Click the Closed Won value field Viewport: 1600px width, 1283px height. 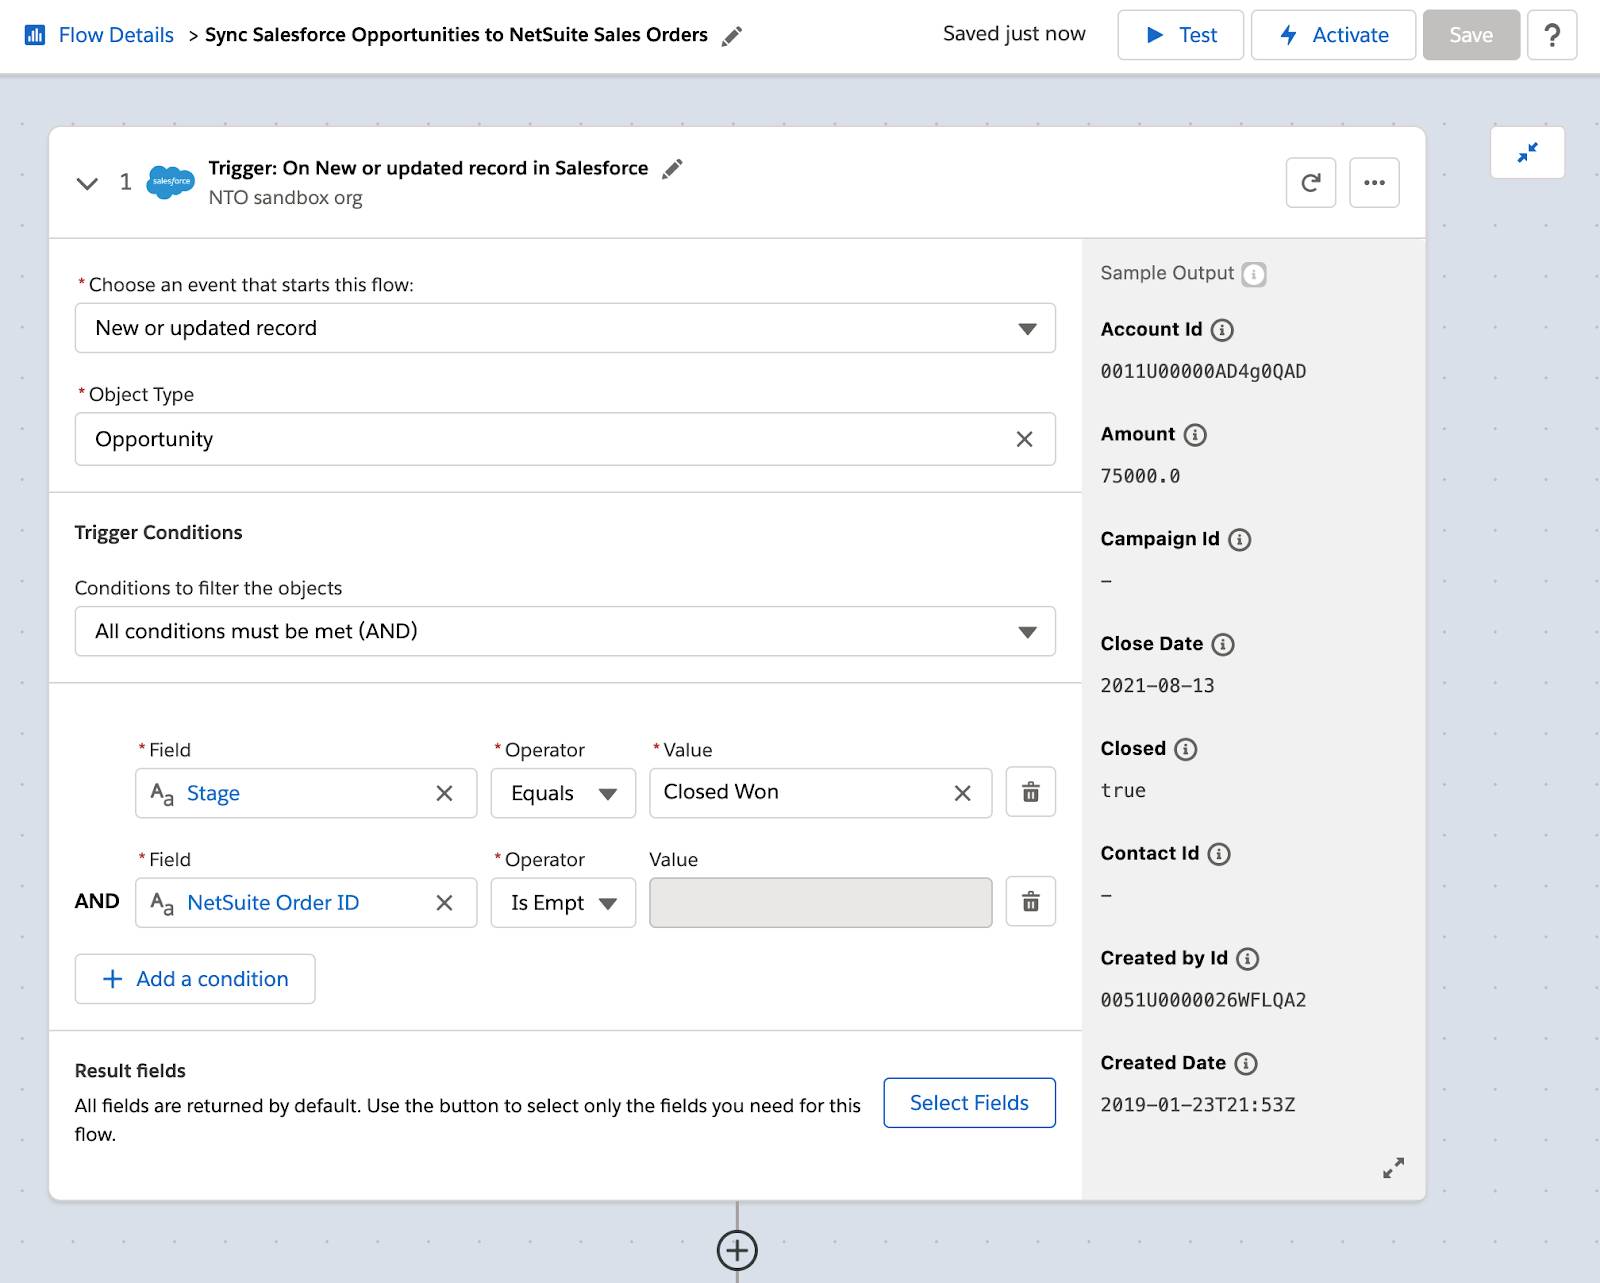(820, 793)
